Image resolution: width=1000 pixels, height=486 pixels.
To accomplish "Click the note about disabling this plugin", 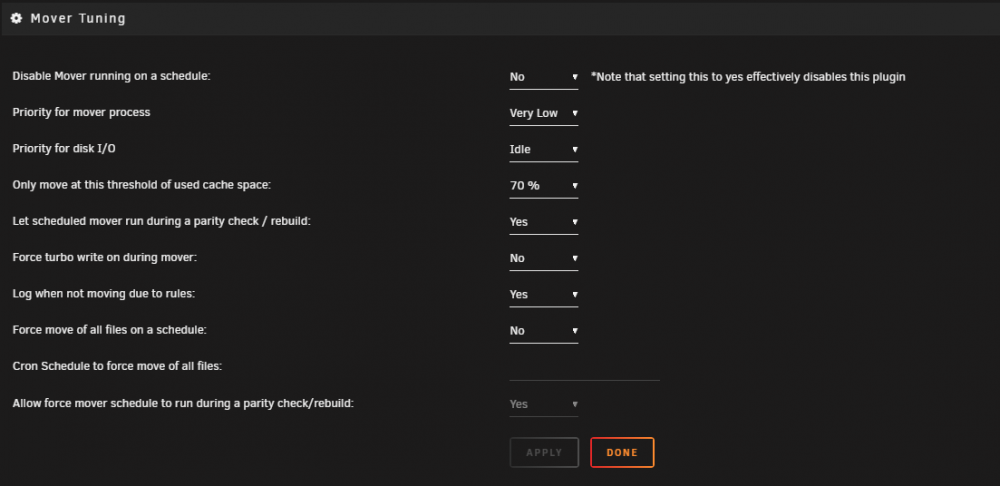I will (x=748, y=77).
